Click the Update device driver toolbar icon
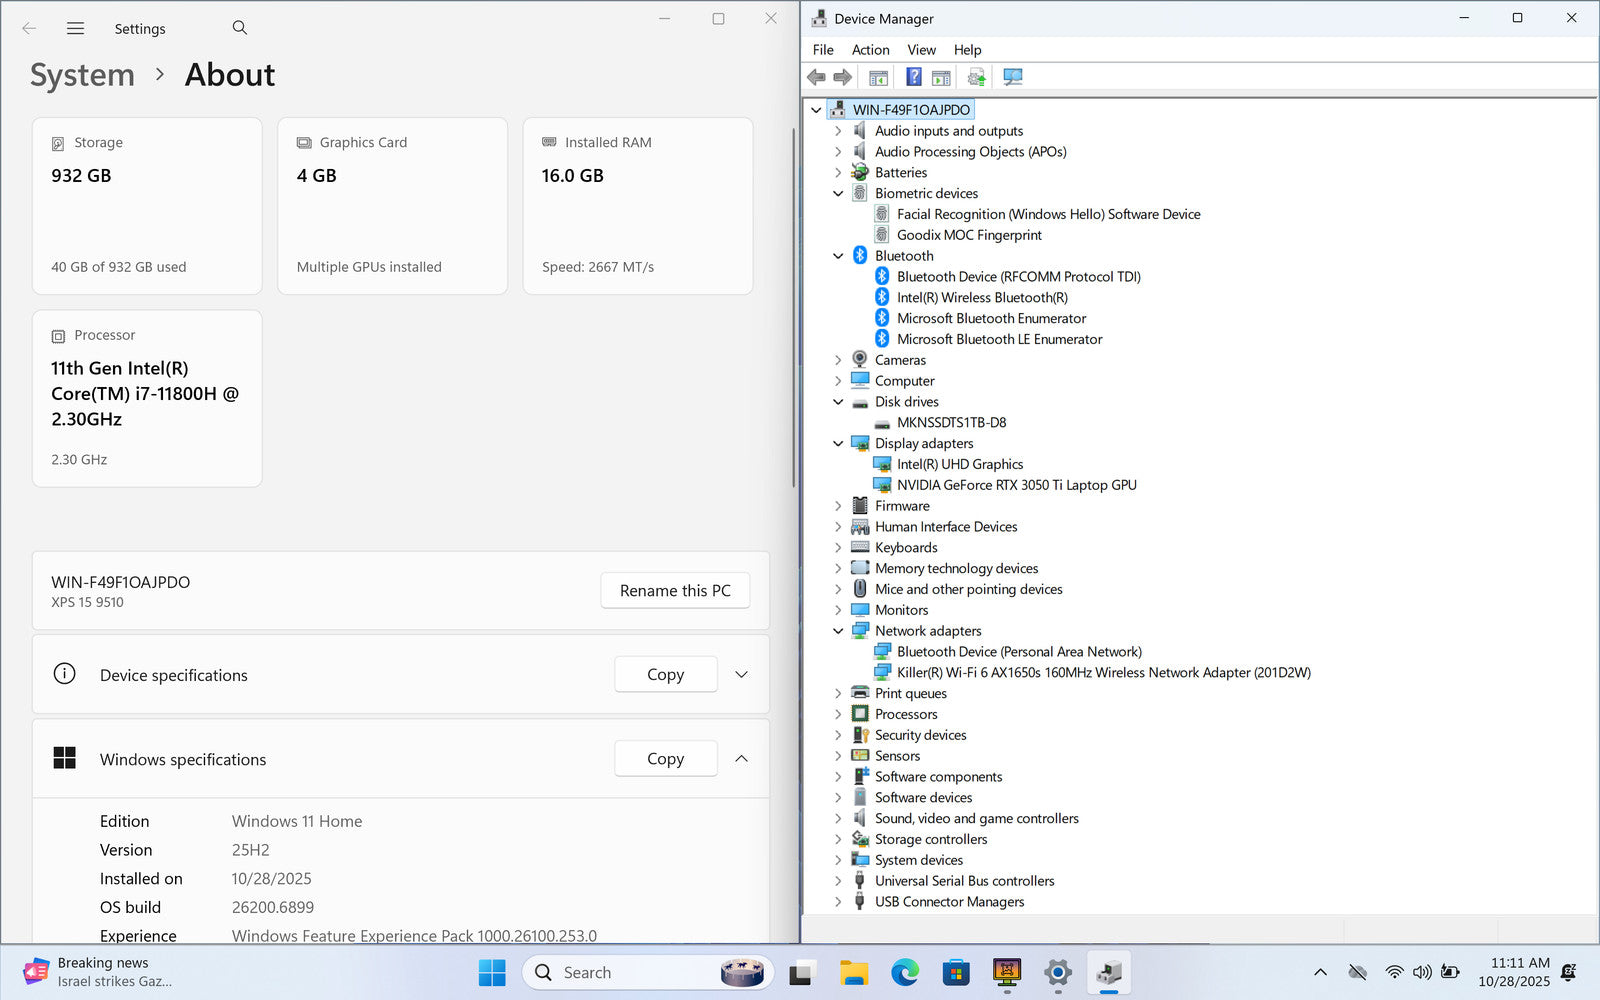Viewport: 1600px width, 1000px height. [x=976, y=77]
